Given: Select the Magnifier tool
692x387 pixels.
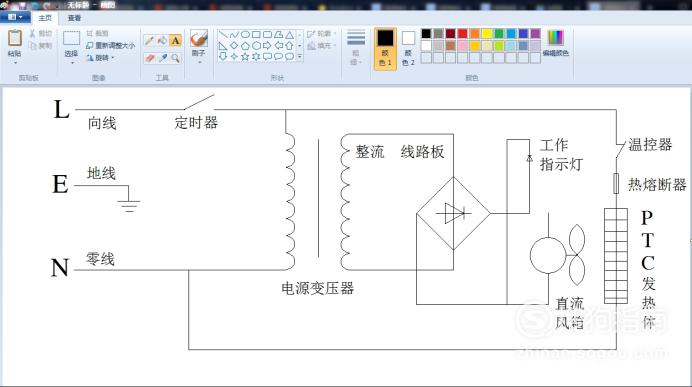Looking at the screenshot, I should [175, 58].
